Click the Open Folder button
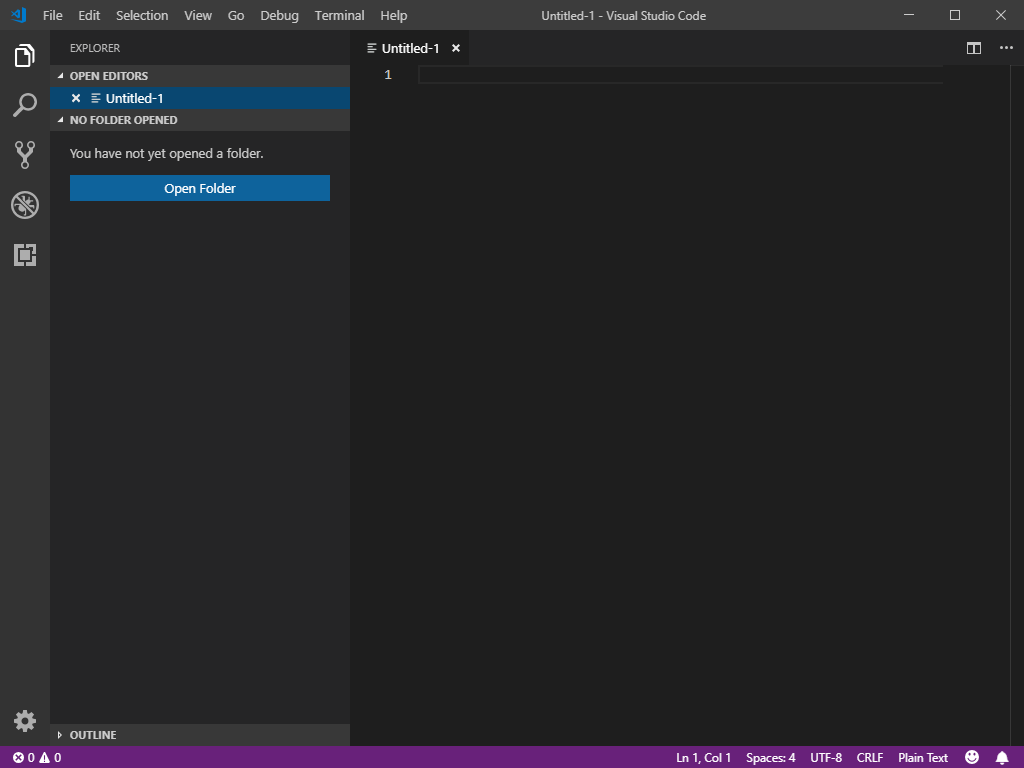Image resolution: width=1024 pixels, height=768 pixels. click(200, 188)
